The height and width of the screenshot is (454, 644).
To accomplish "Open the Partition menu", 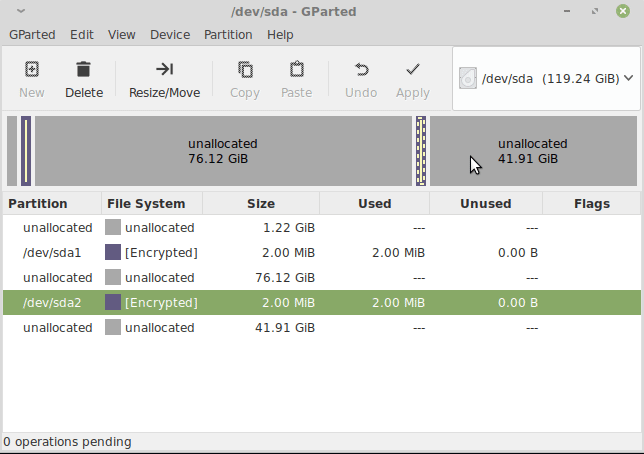I will (228, 35).
